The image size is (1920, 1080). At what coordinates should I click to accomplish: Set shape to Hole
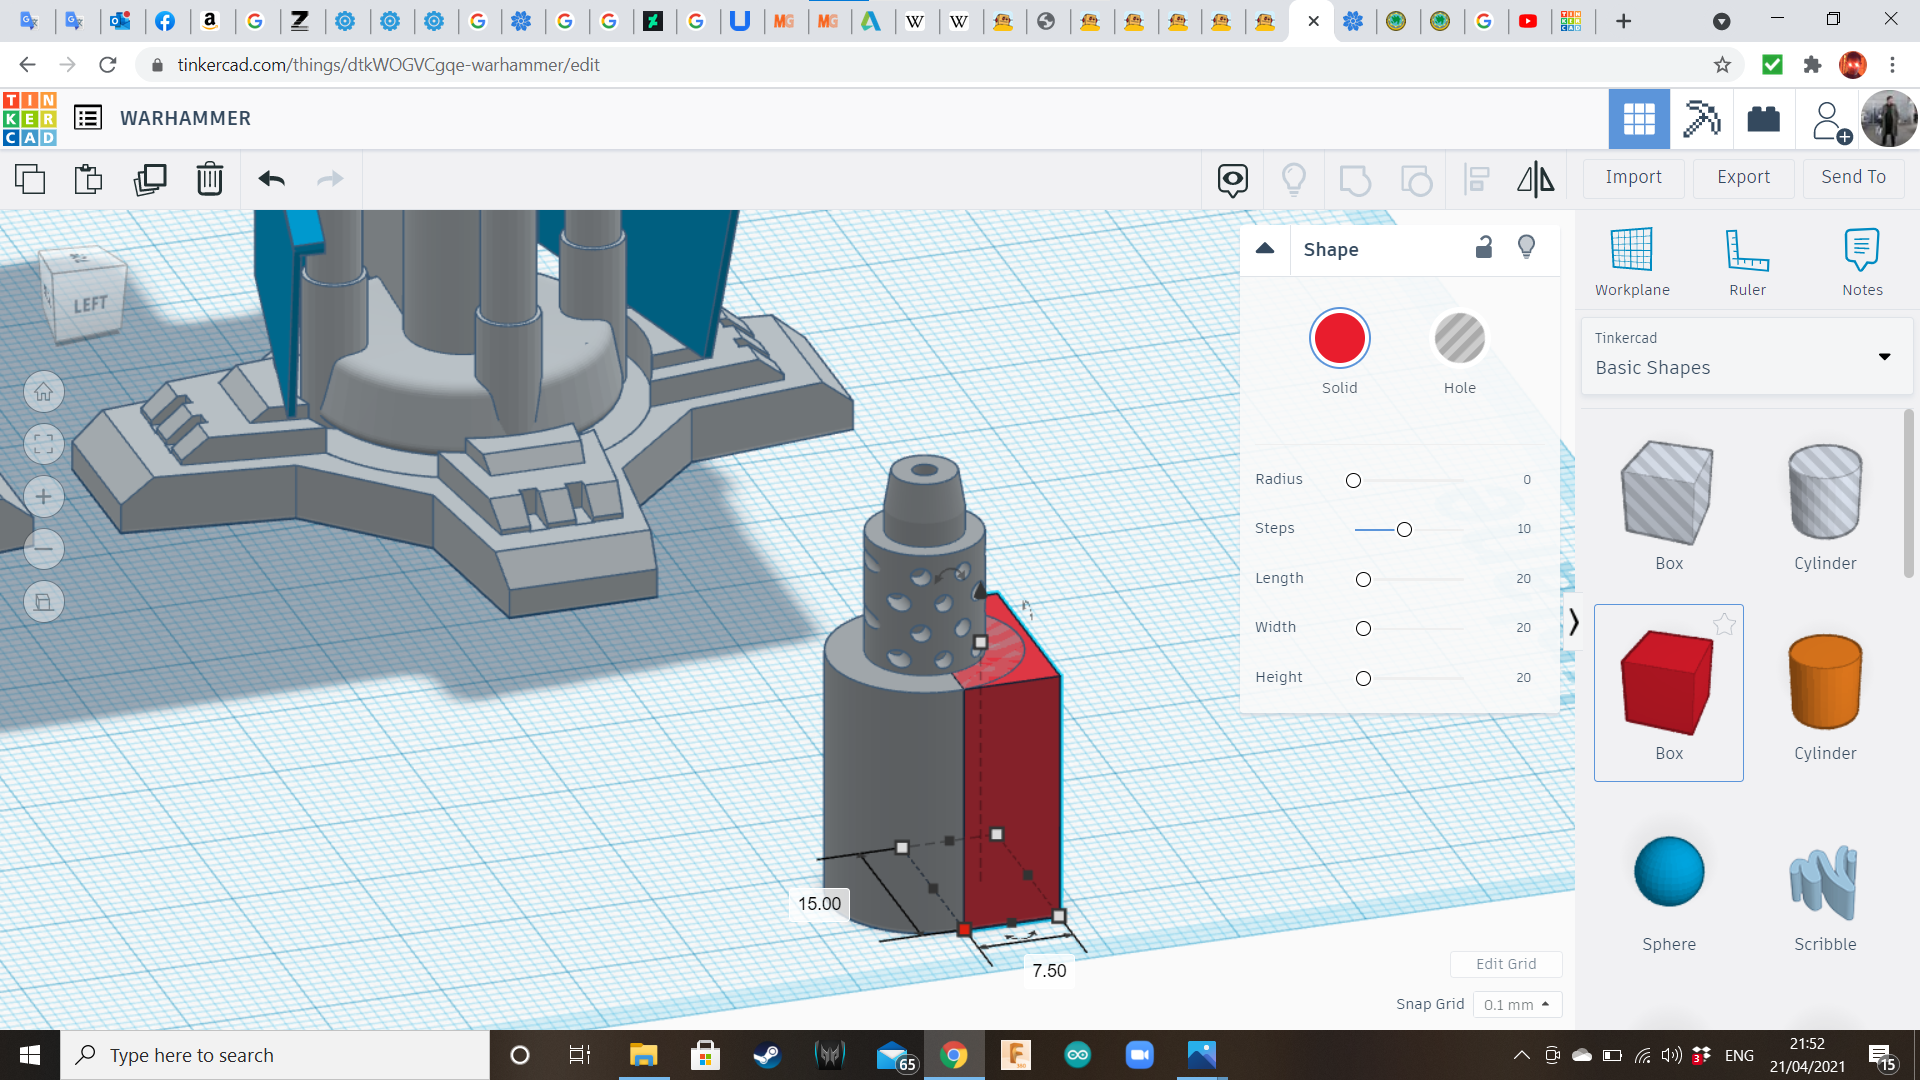1459,339
